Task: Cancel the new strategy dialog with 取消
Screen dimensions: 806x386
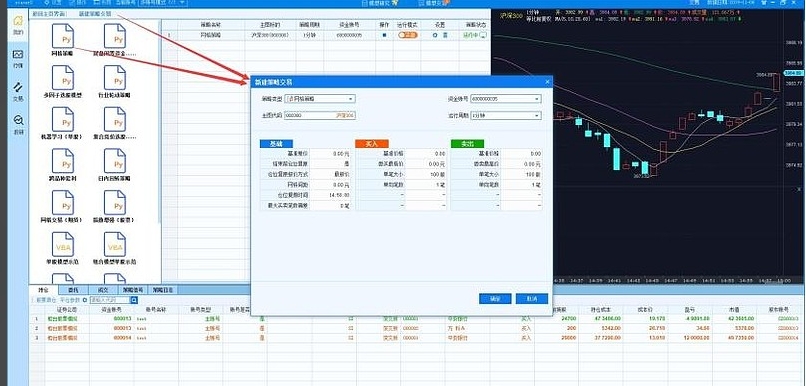Action: pos(532,299)
